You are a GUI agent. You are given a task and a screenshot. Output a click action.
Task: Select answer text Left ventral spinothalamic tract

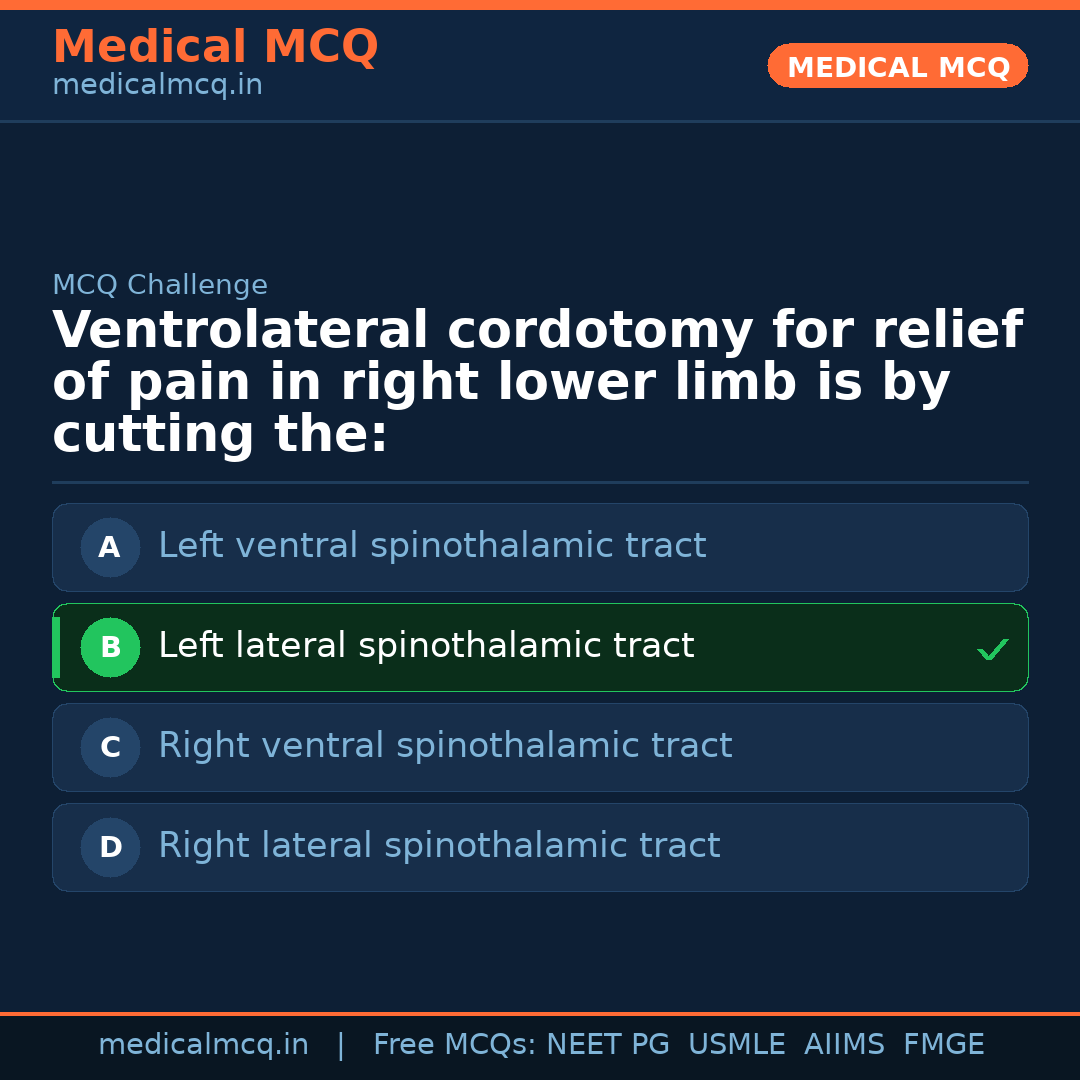coord(432,546)
